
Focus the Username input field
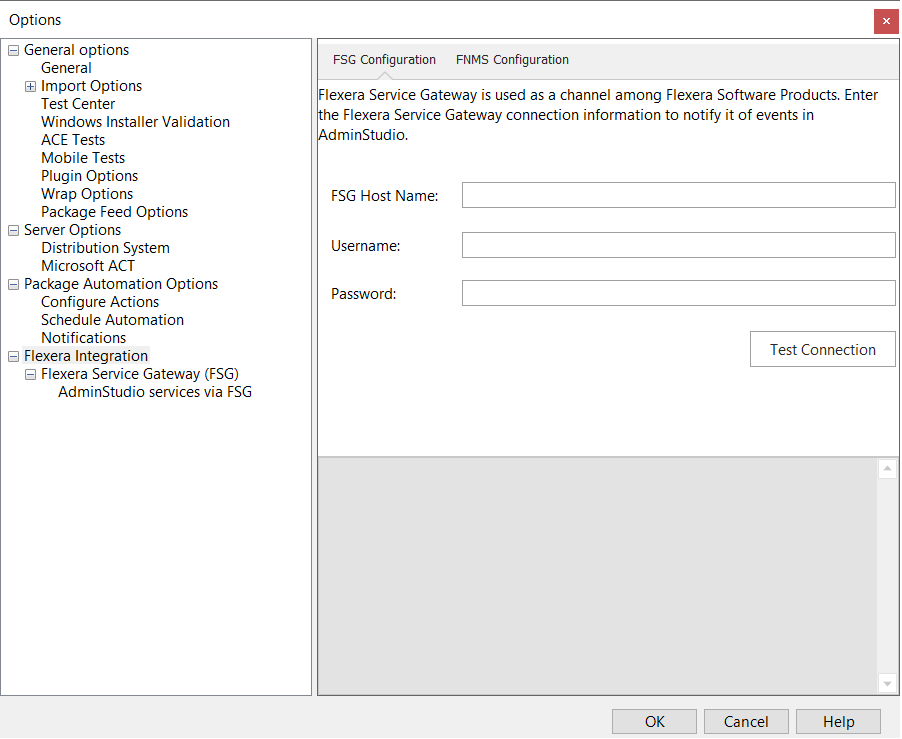pyautogui.click(x=679, y=245)
